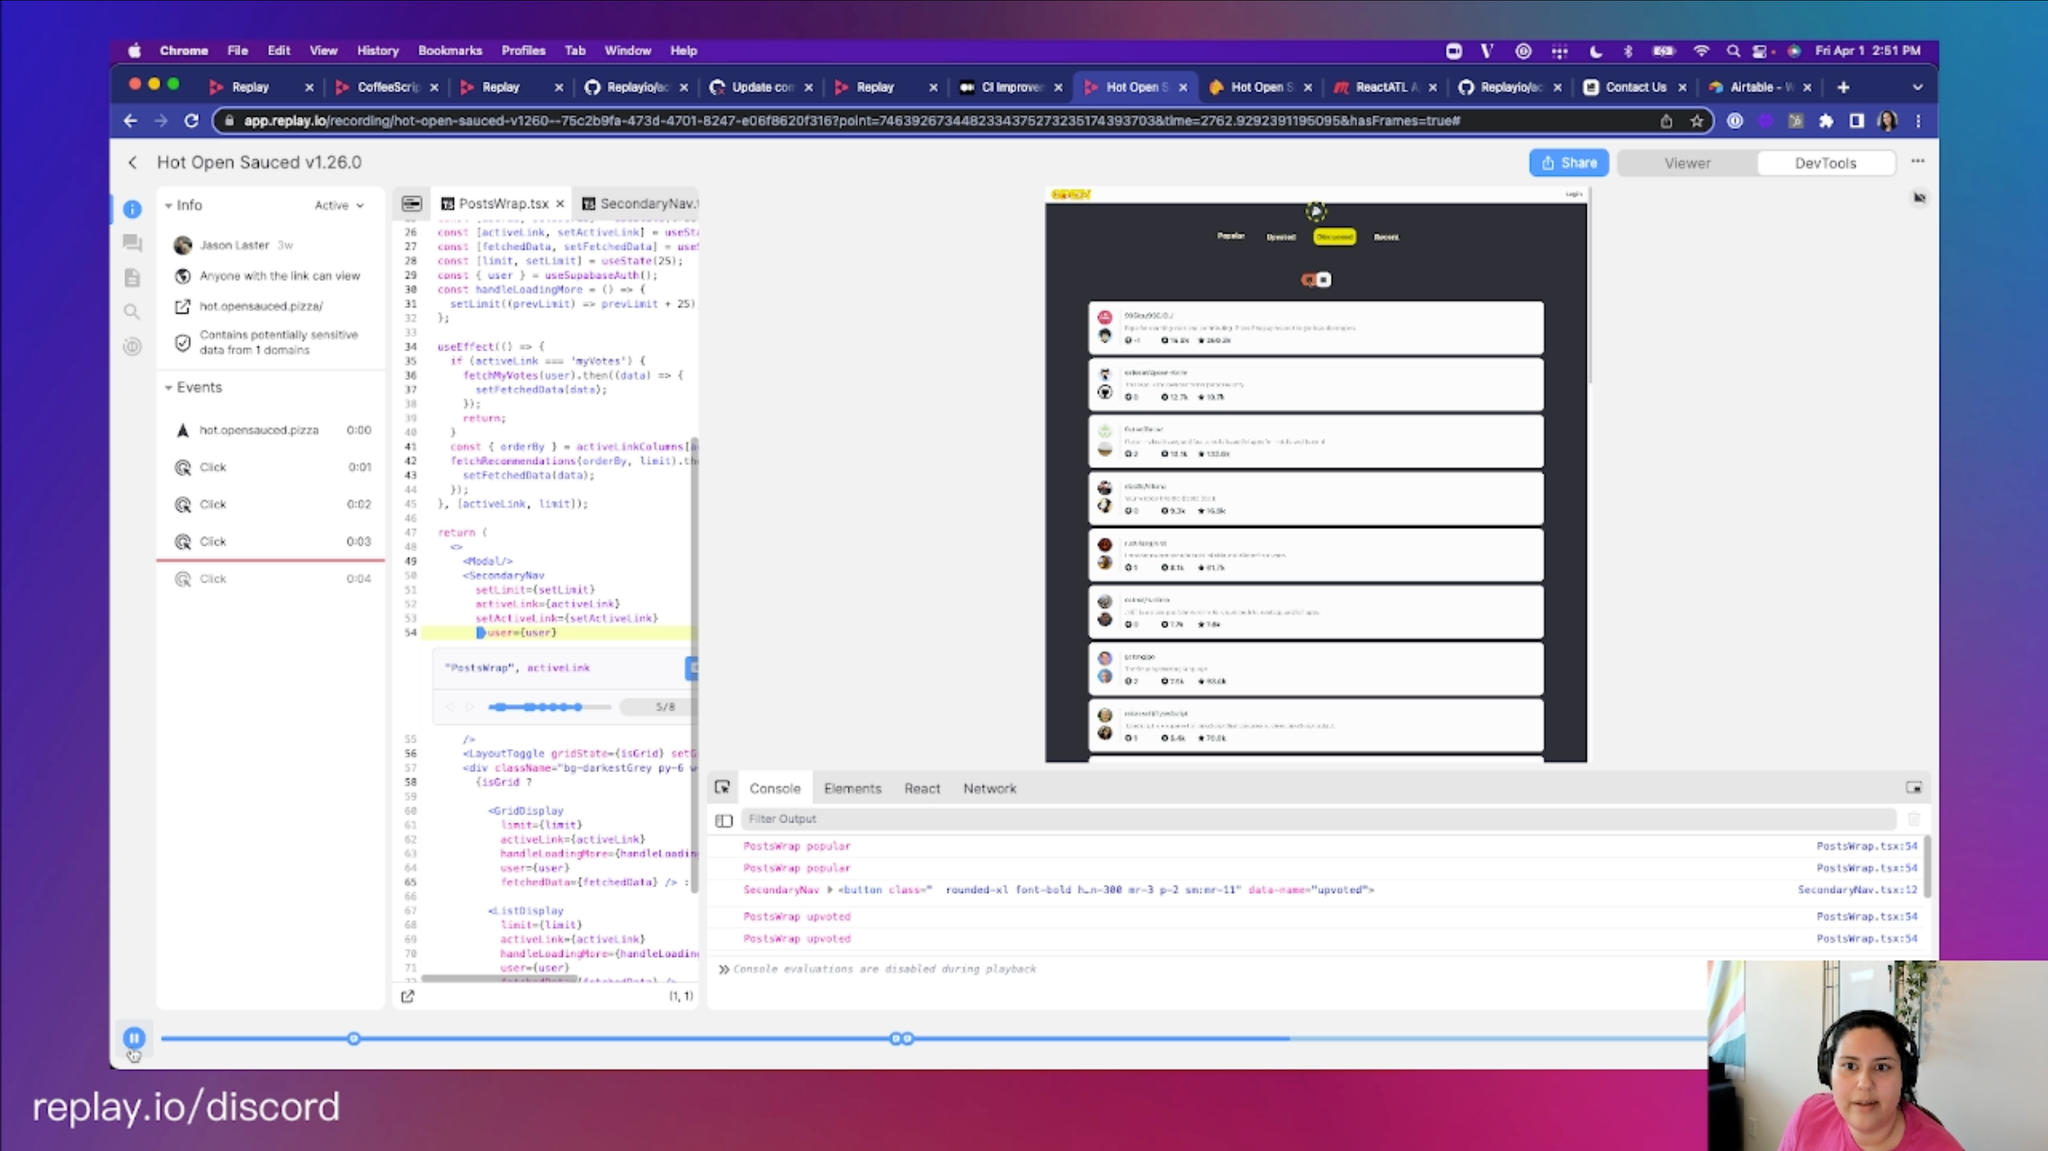The image size is (2048, 1151).
Task: Activate the element picker in console toolbar
Action: click(722, 788)
